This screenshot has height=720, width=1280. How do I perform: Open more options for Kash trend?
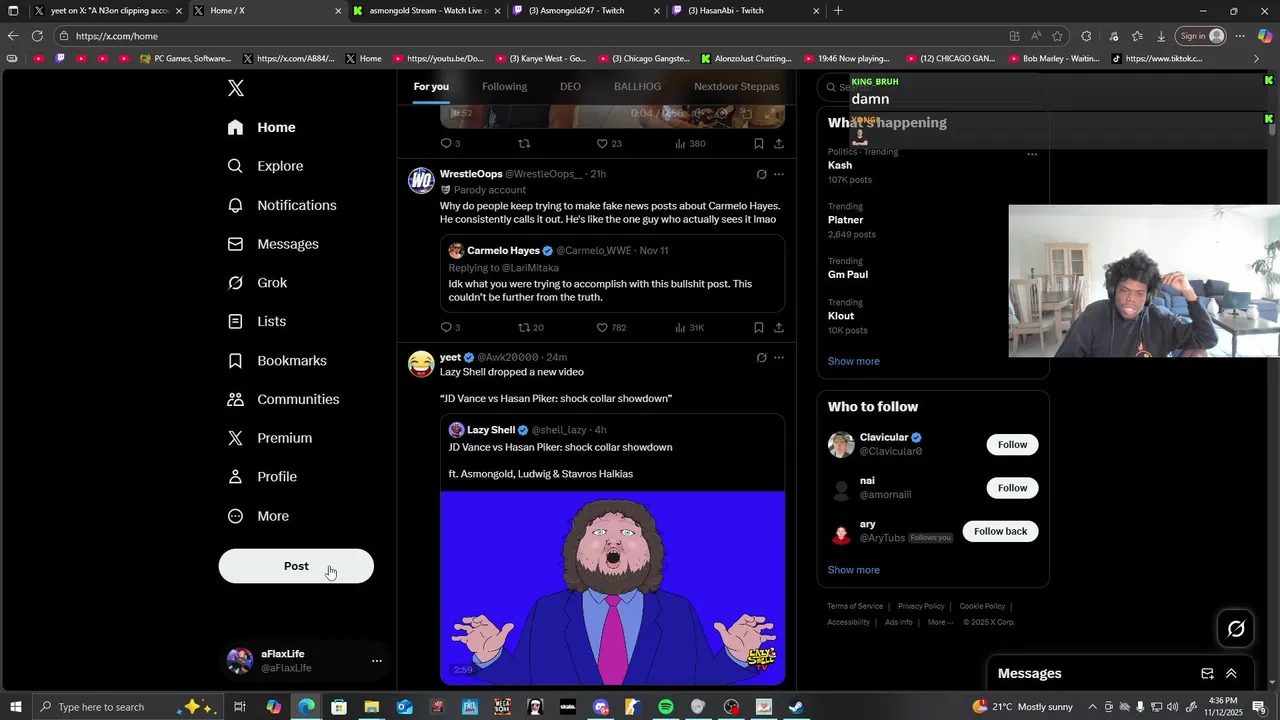pyautogui.click(x=1032, y=154)
